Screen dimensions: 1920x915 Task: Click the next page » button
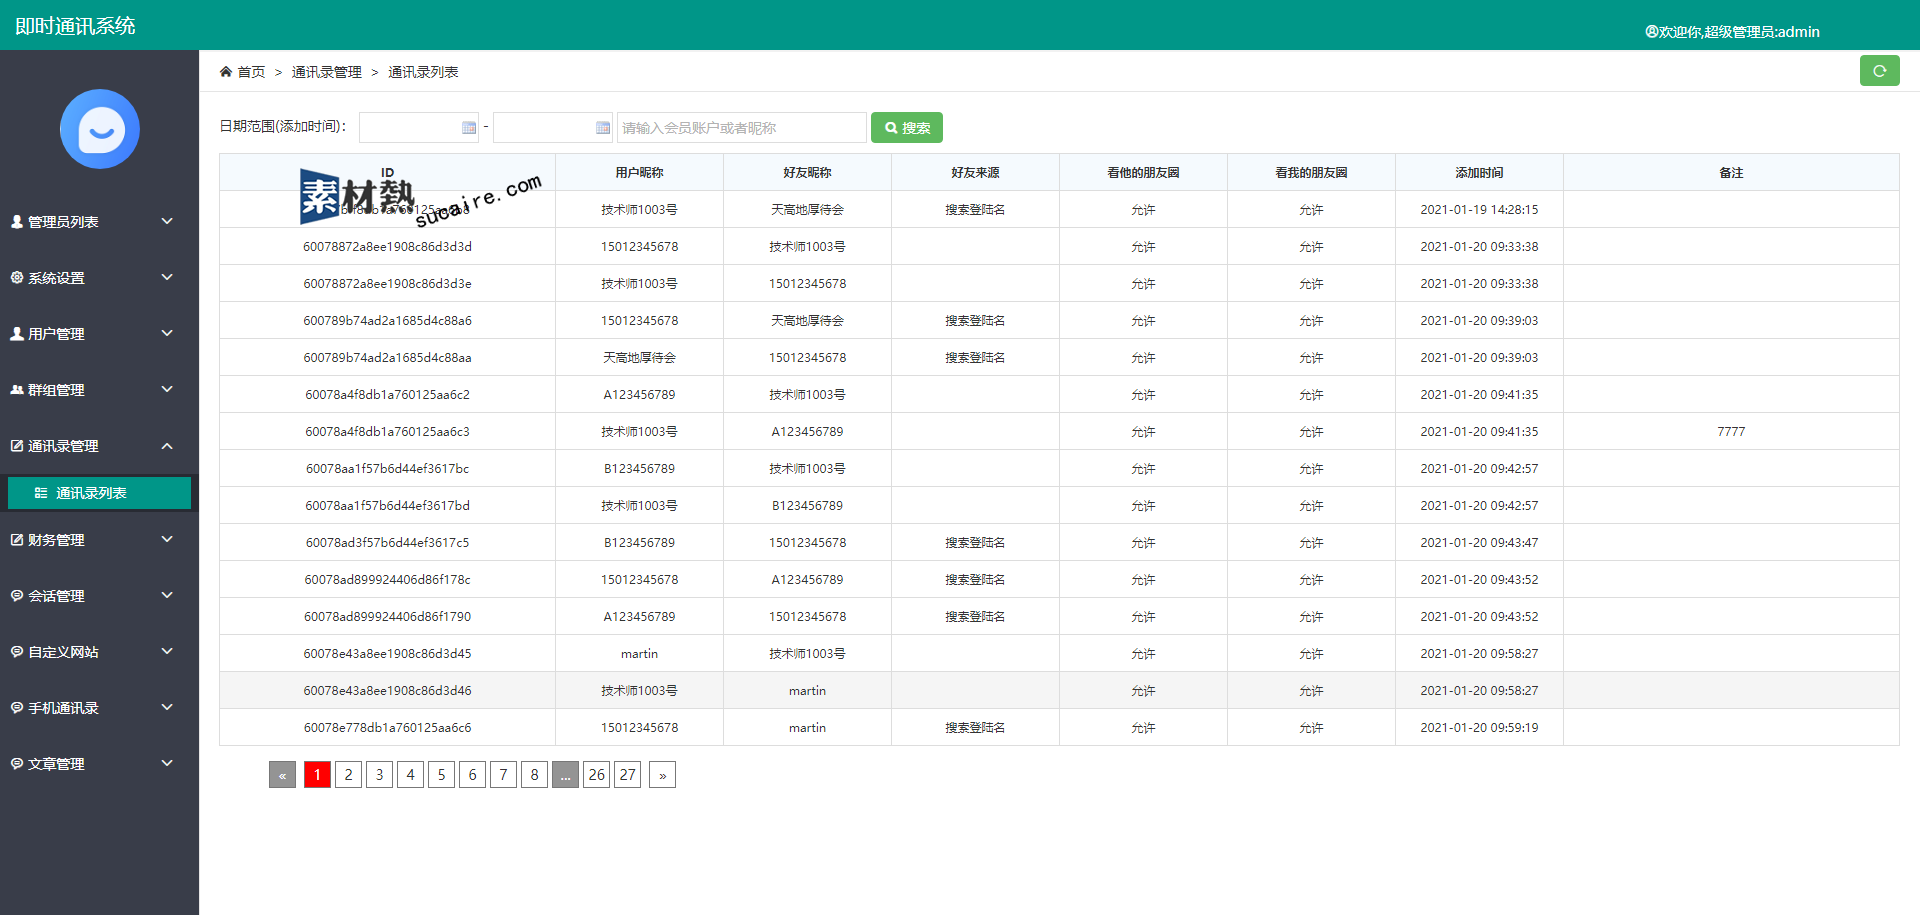(662, 775)
